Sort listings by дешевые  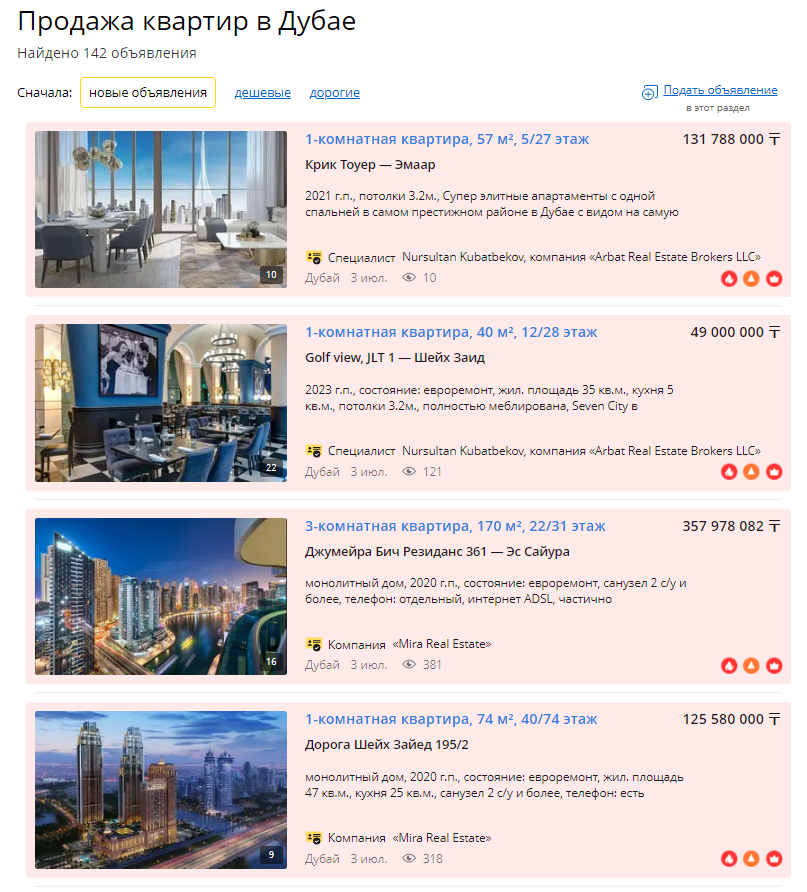(263, 93)
